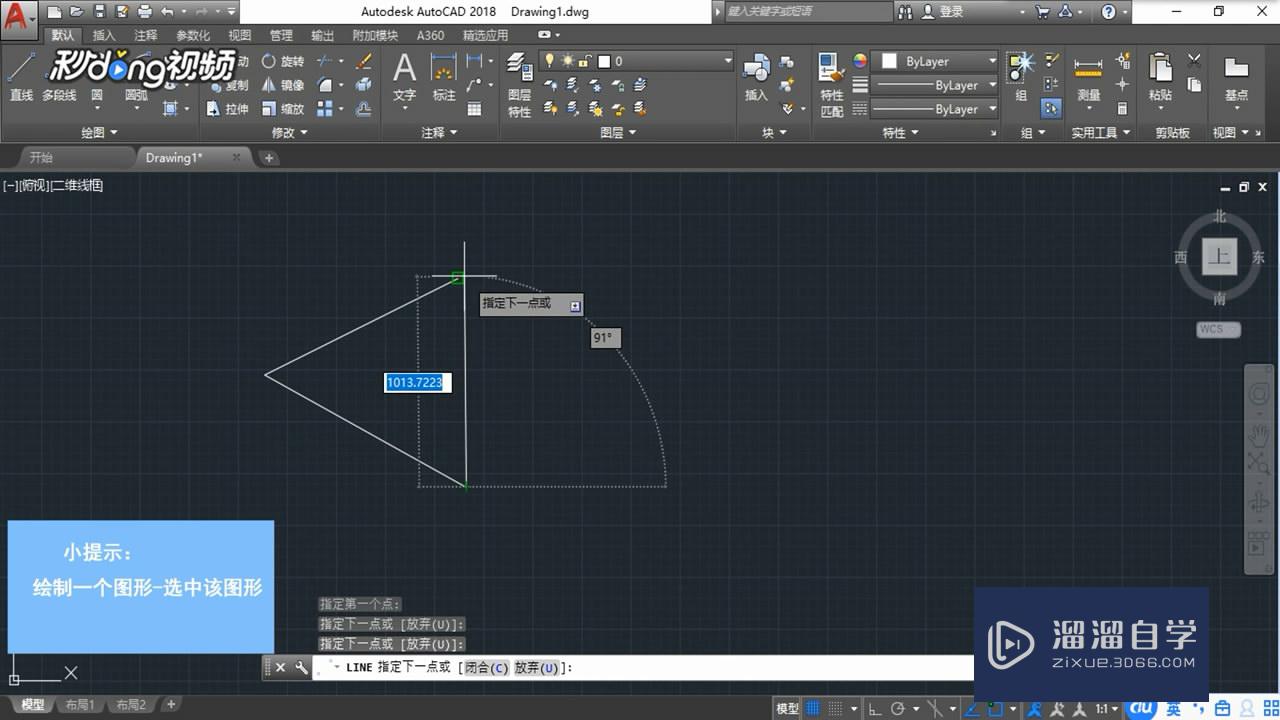Toggle annotation visibility icon in status bar
Screen dimensions: 1280x720
1035,708
